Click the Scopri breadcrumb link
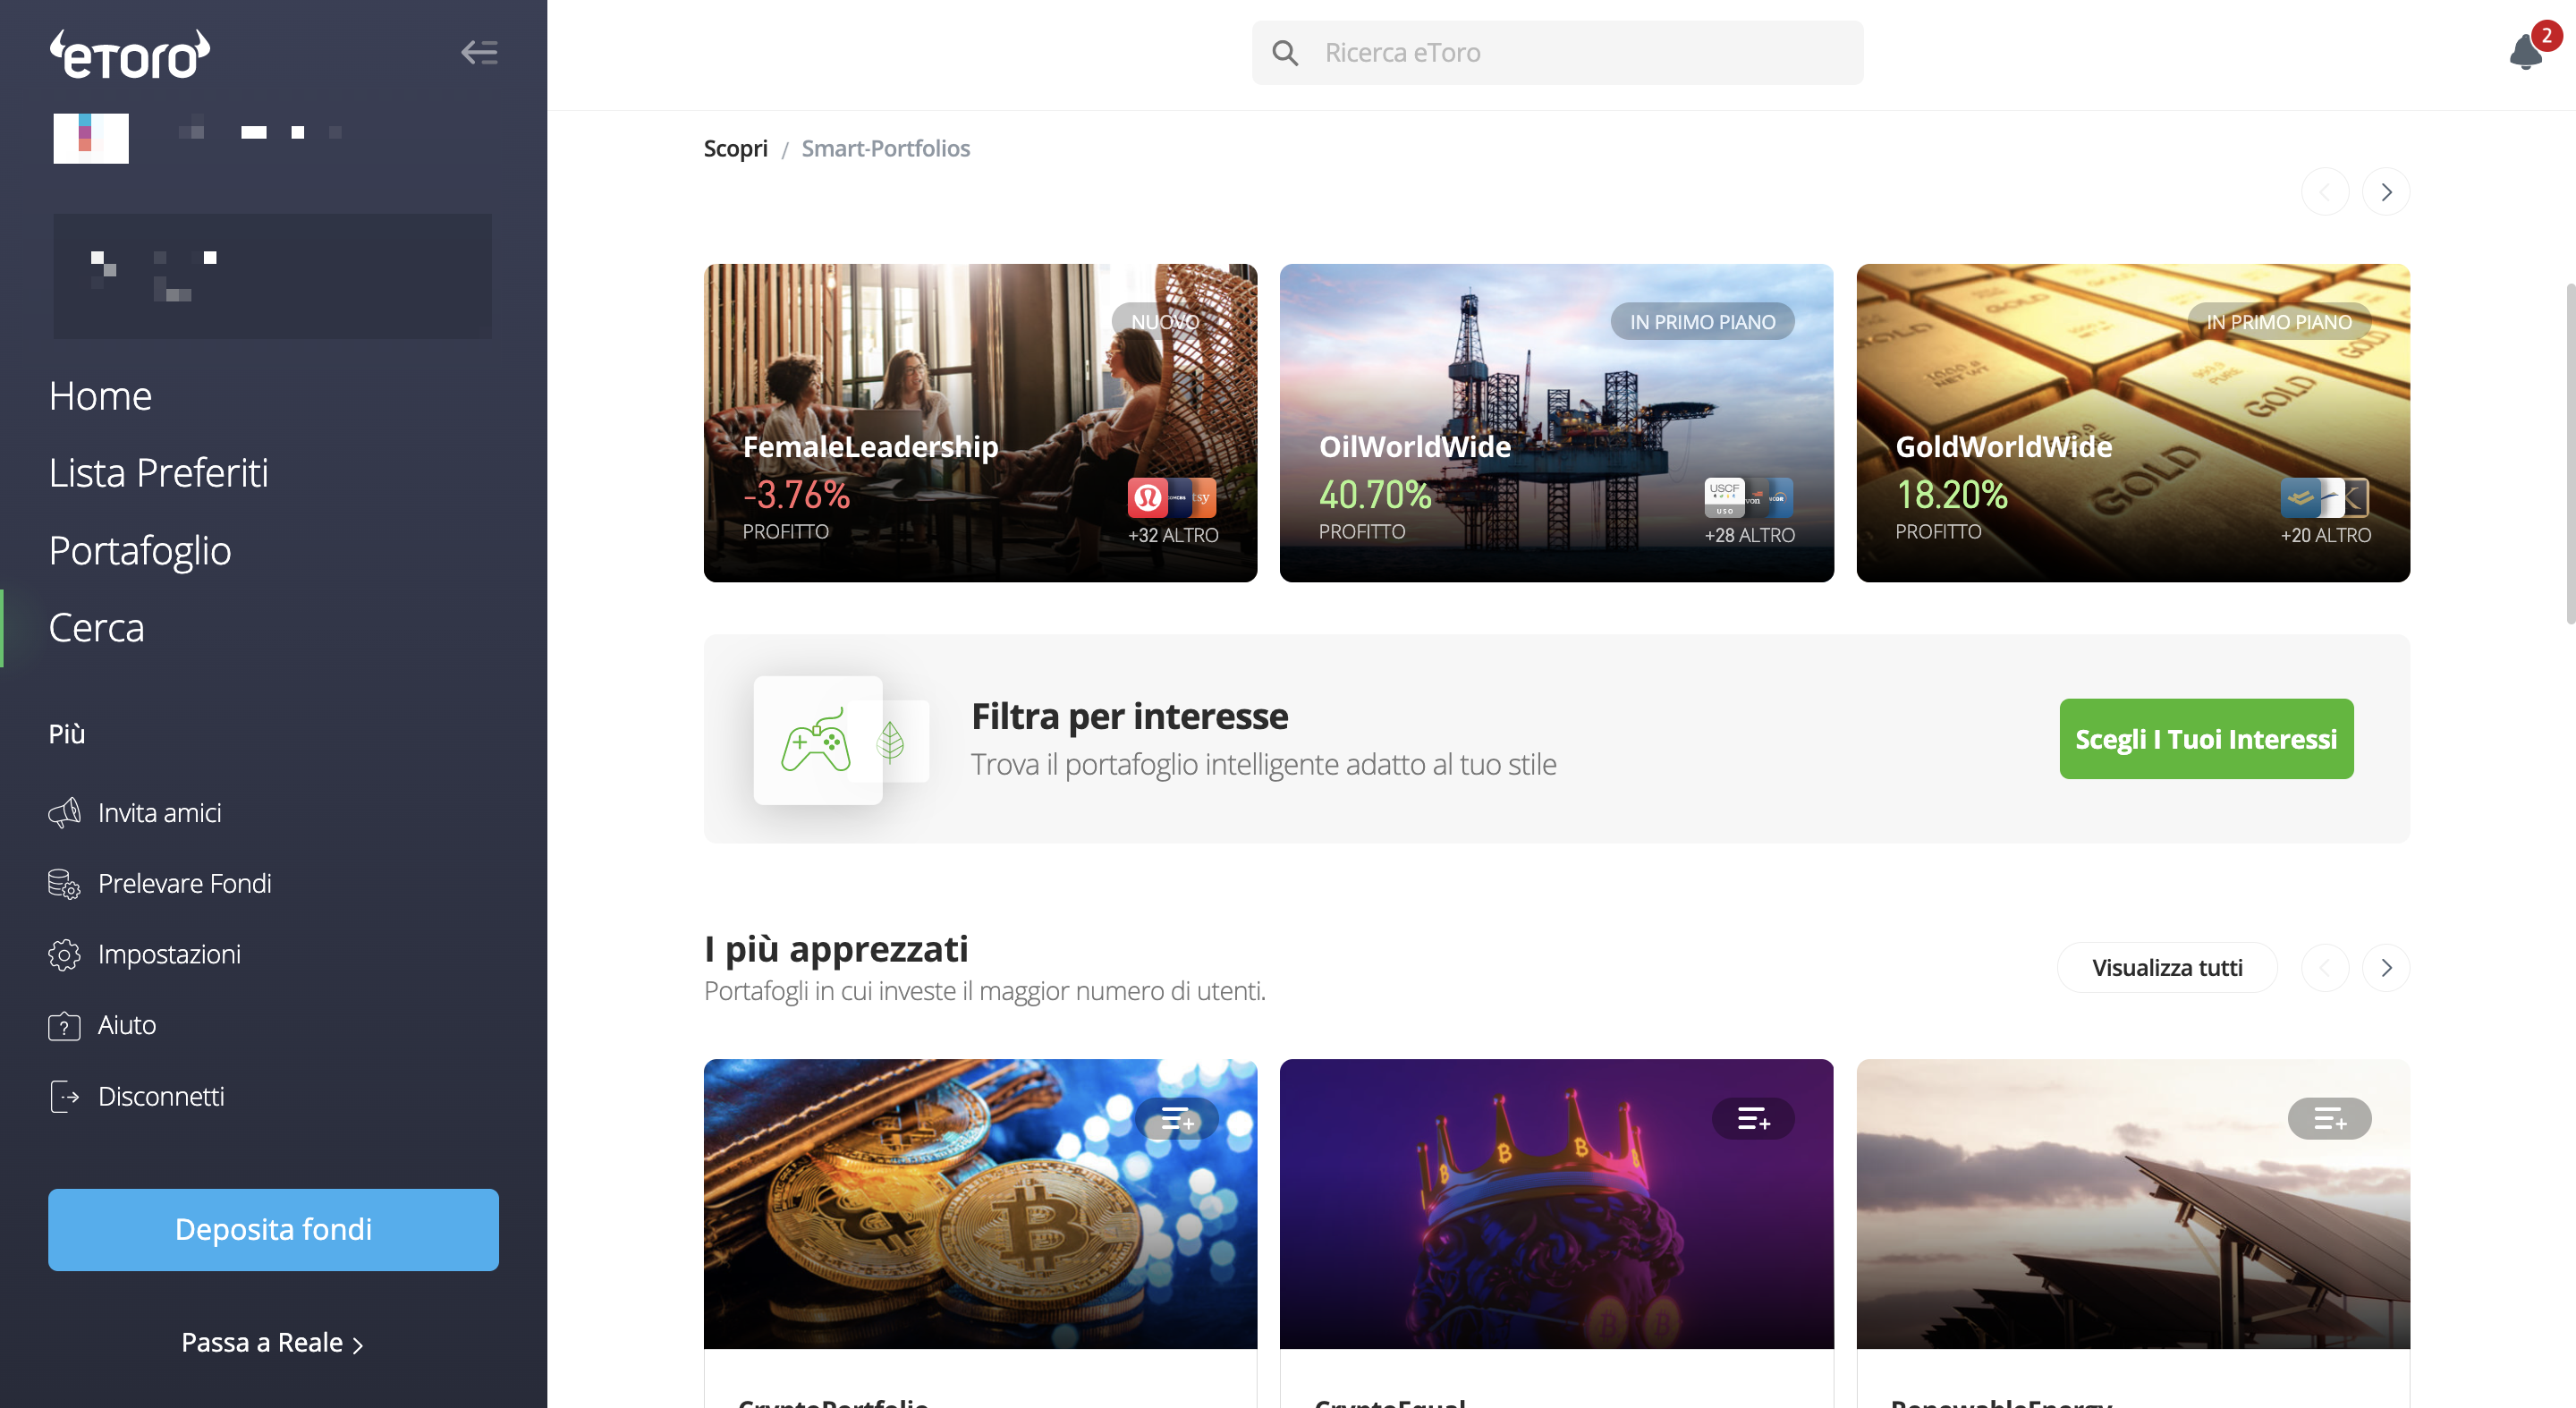Image resolution: width=2576 pixels, height=1408 pixels. [735, 149]
